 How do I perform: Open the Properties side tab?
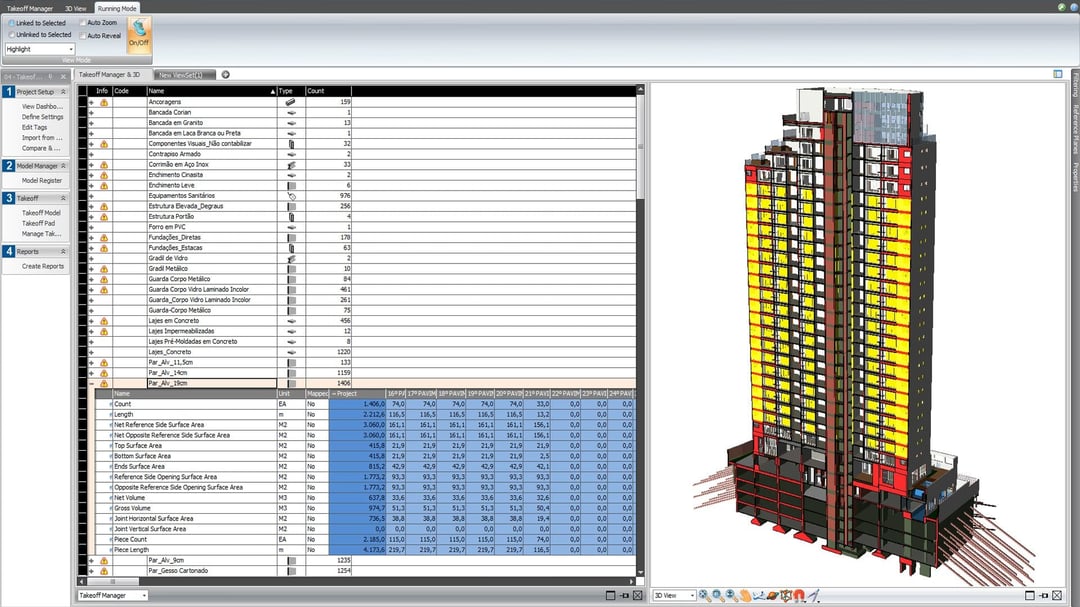pyautogui.click(x=1074, y=177)
